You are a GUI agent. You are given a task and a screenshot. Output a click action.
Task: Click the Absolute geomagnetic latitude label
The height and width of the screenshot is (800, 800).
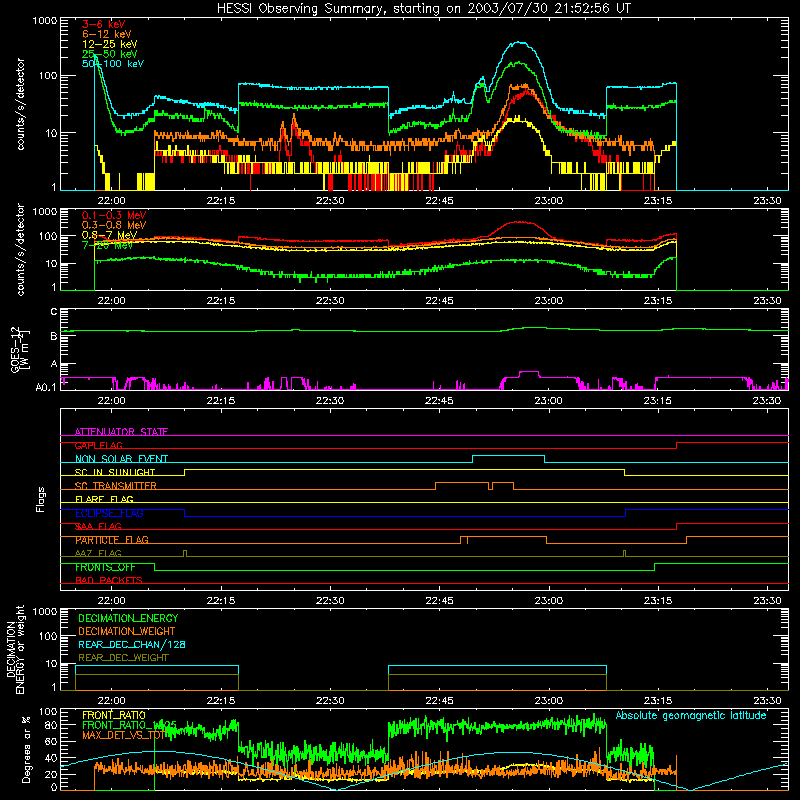click(x=691, y=715)
